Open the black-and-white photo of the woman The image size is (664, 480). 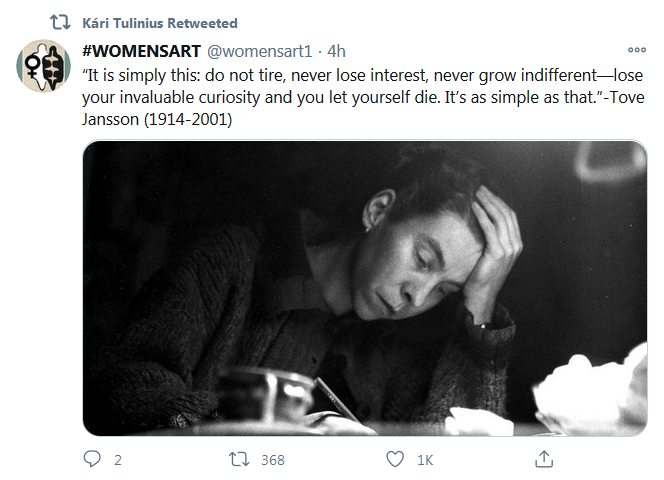point(364,287)
